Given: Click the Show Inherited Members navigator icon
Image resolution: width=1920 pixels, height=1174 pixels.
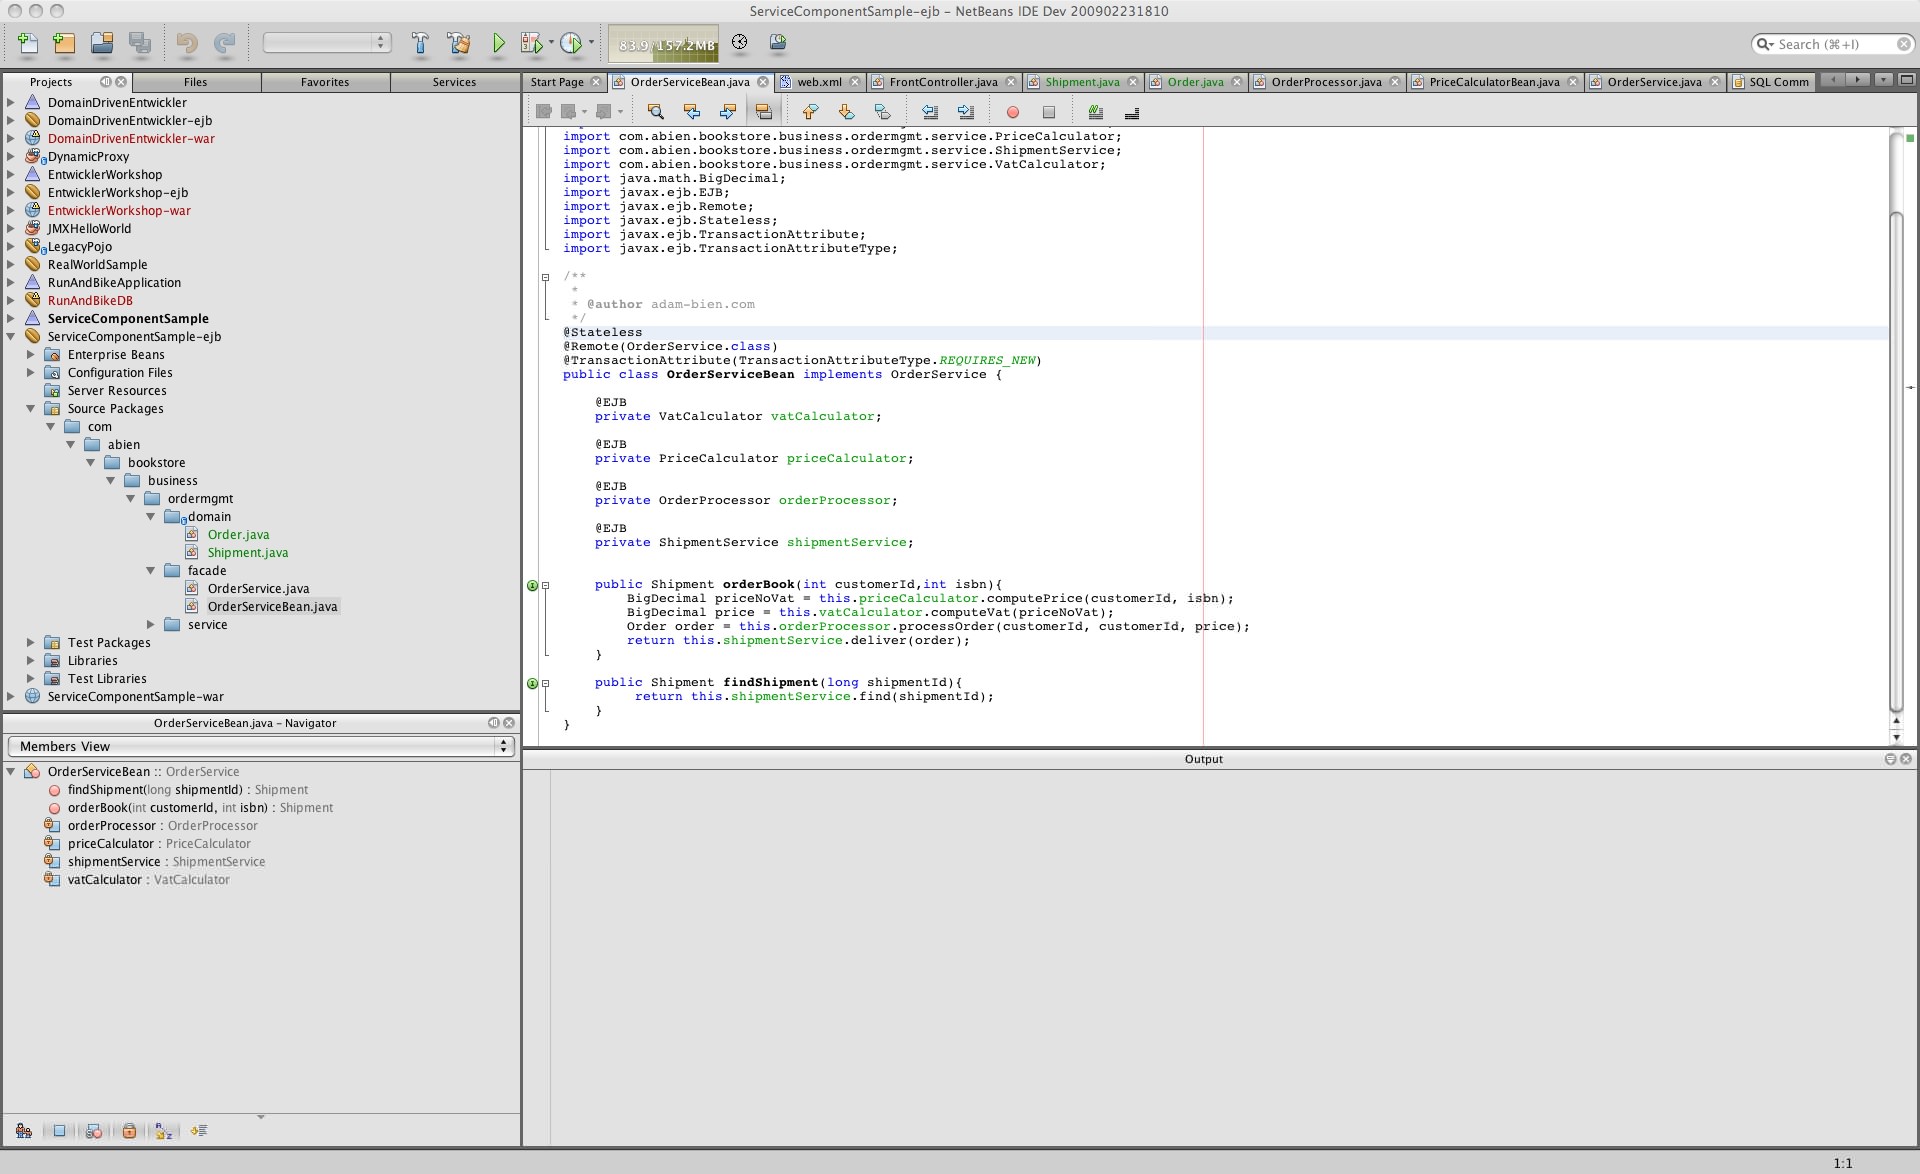Looking at the screenshot, I should [24, 1131].
